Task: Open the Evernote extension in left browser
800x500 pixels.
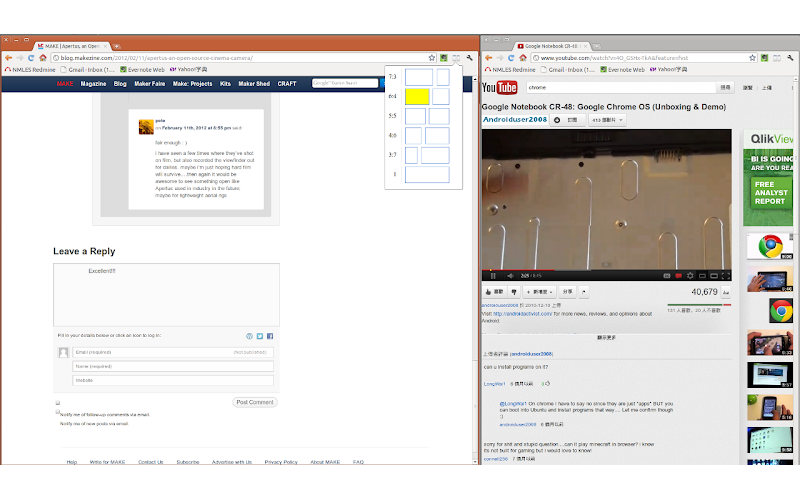Action: tap(444, 58)
